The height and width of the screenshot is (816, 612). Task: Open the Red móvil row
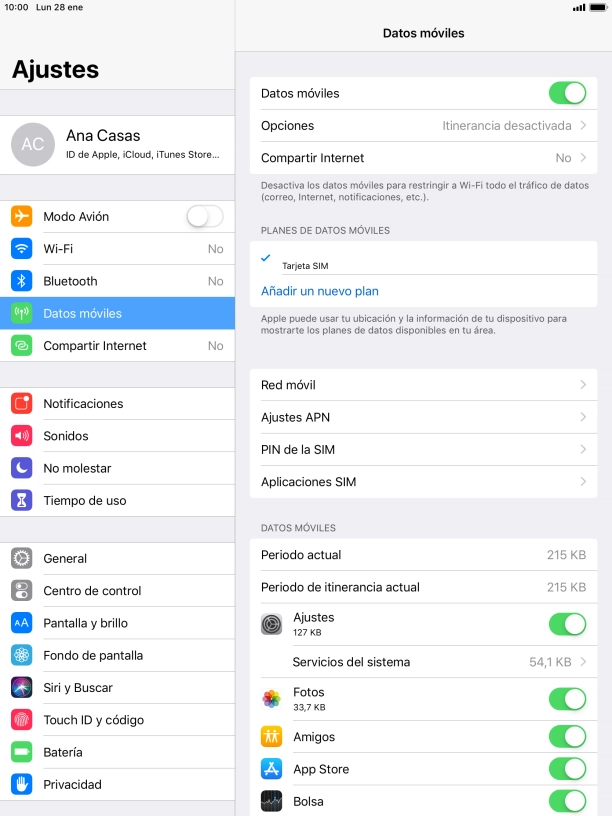coord(424,385)
